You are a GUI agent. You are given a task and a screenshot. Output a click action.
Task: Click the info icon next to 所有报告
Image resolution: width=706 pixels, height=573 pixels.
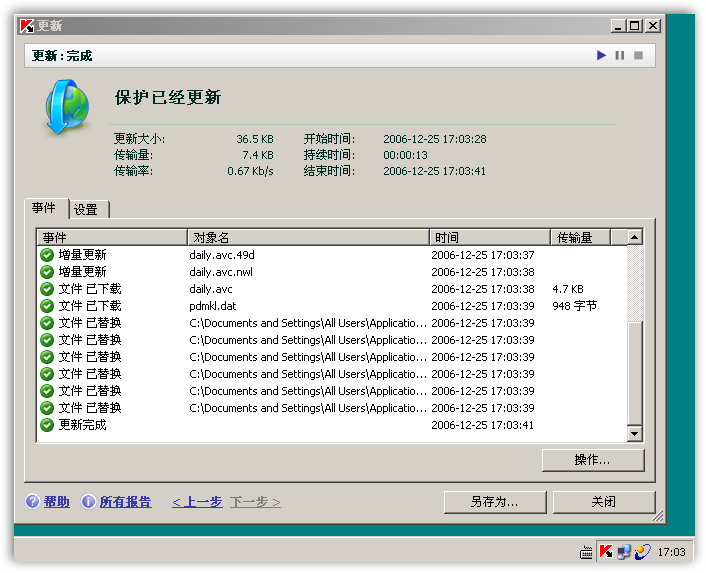(88, 501)
